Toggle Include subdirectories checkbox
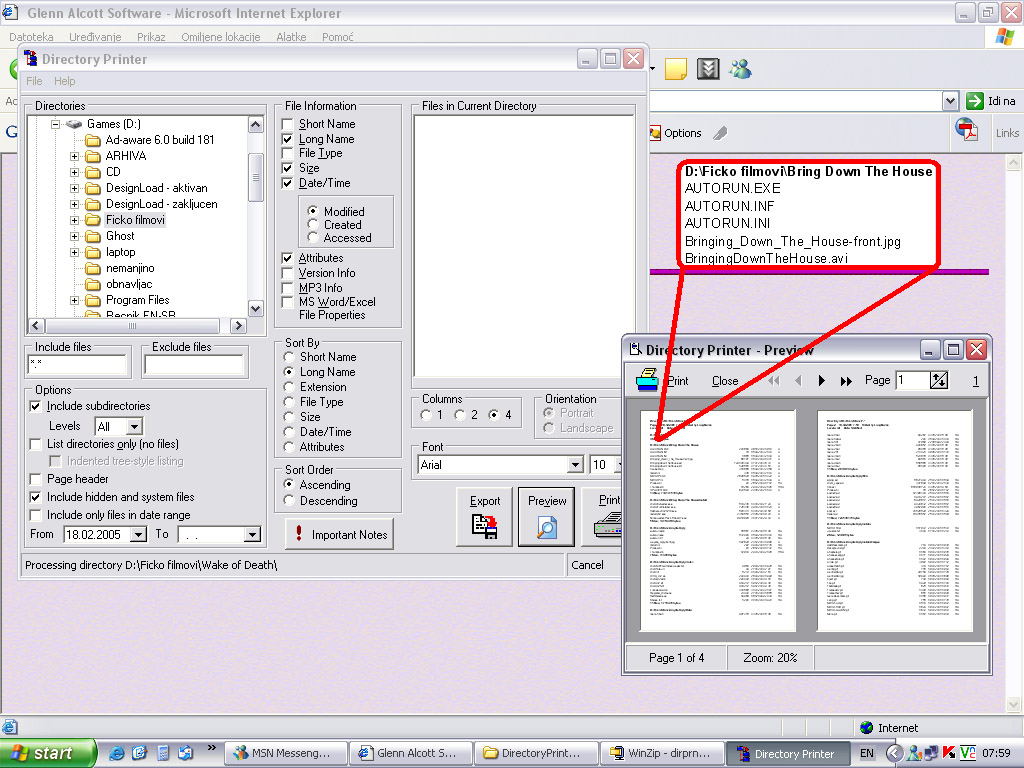 (x=36, y=406)
